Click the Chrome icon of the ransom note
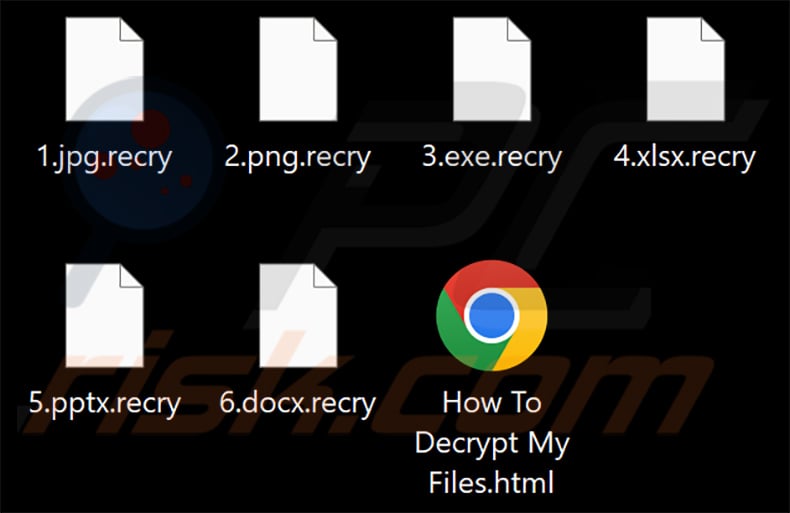The height and width of the screenshot is (513, 790). click(x=492, y=315)
